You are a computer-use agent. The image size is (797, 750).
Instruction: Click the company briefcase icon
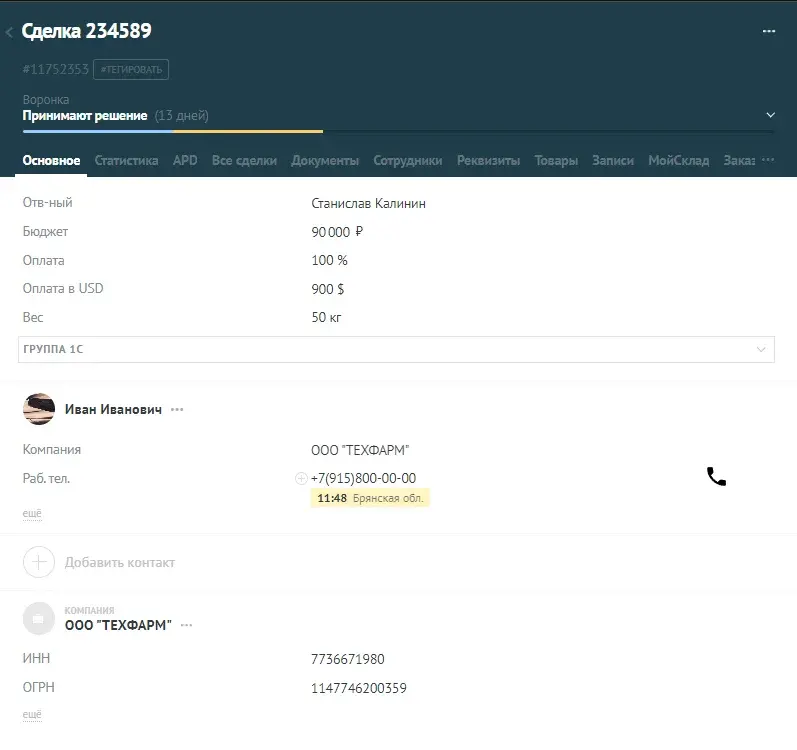point(39,618)
